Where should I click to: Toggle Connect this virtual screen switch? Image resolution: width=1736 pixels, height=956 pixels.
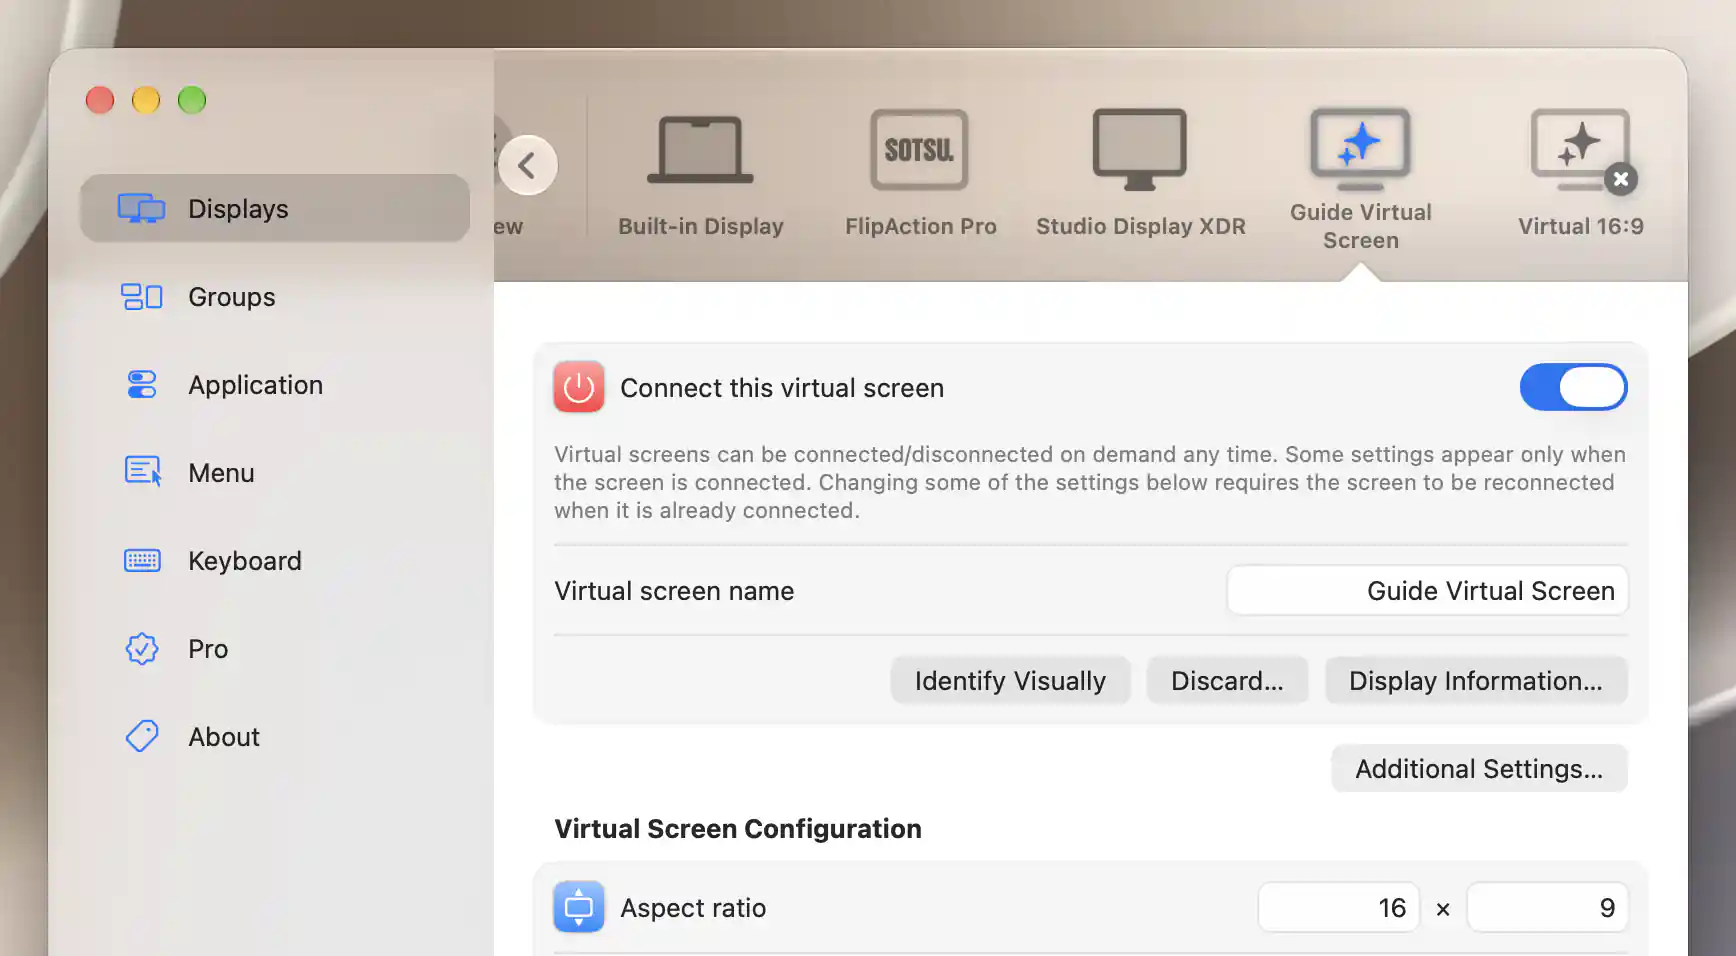coord(1573,387)
